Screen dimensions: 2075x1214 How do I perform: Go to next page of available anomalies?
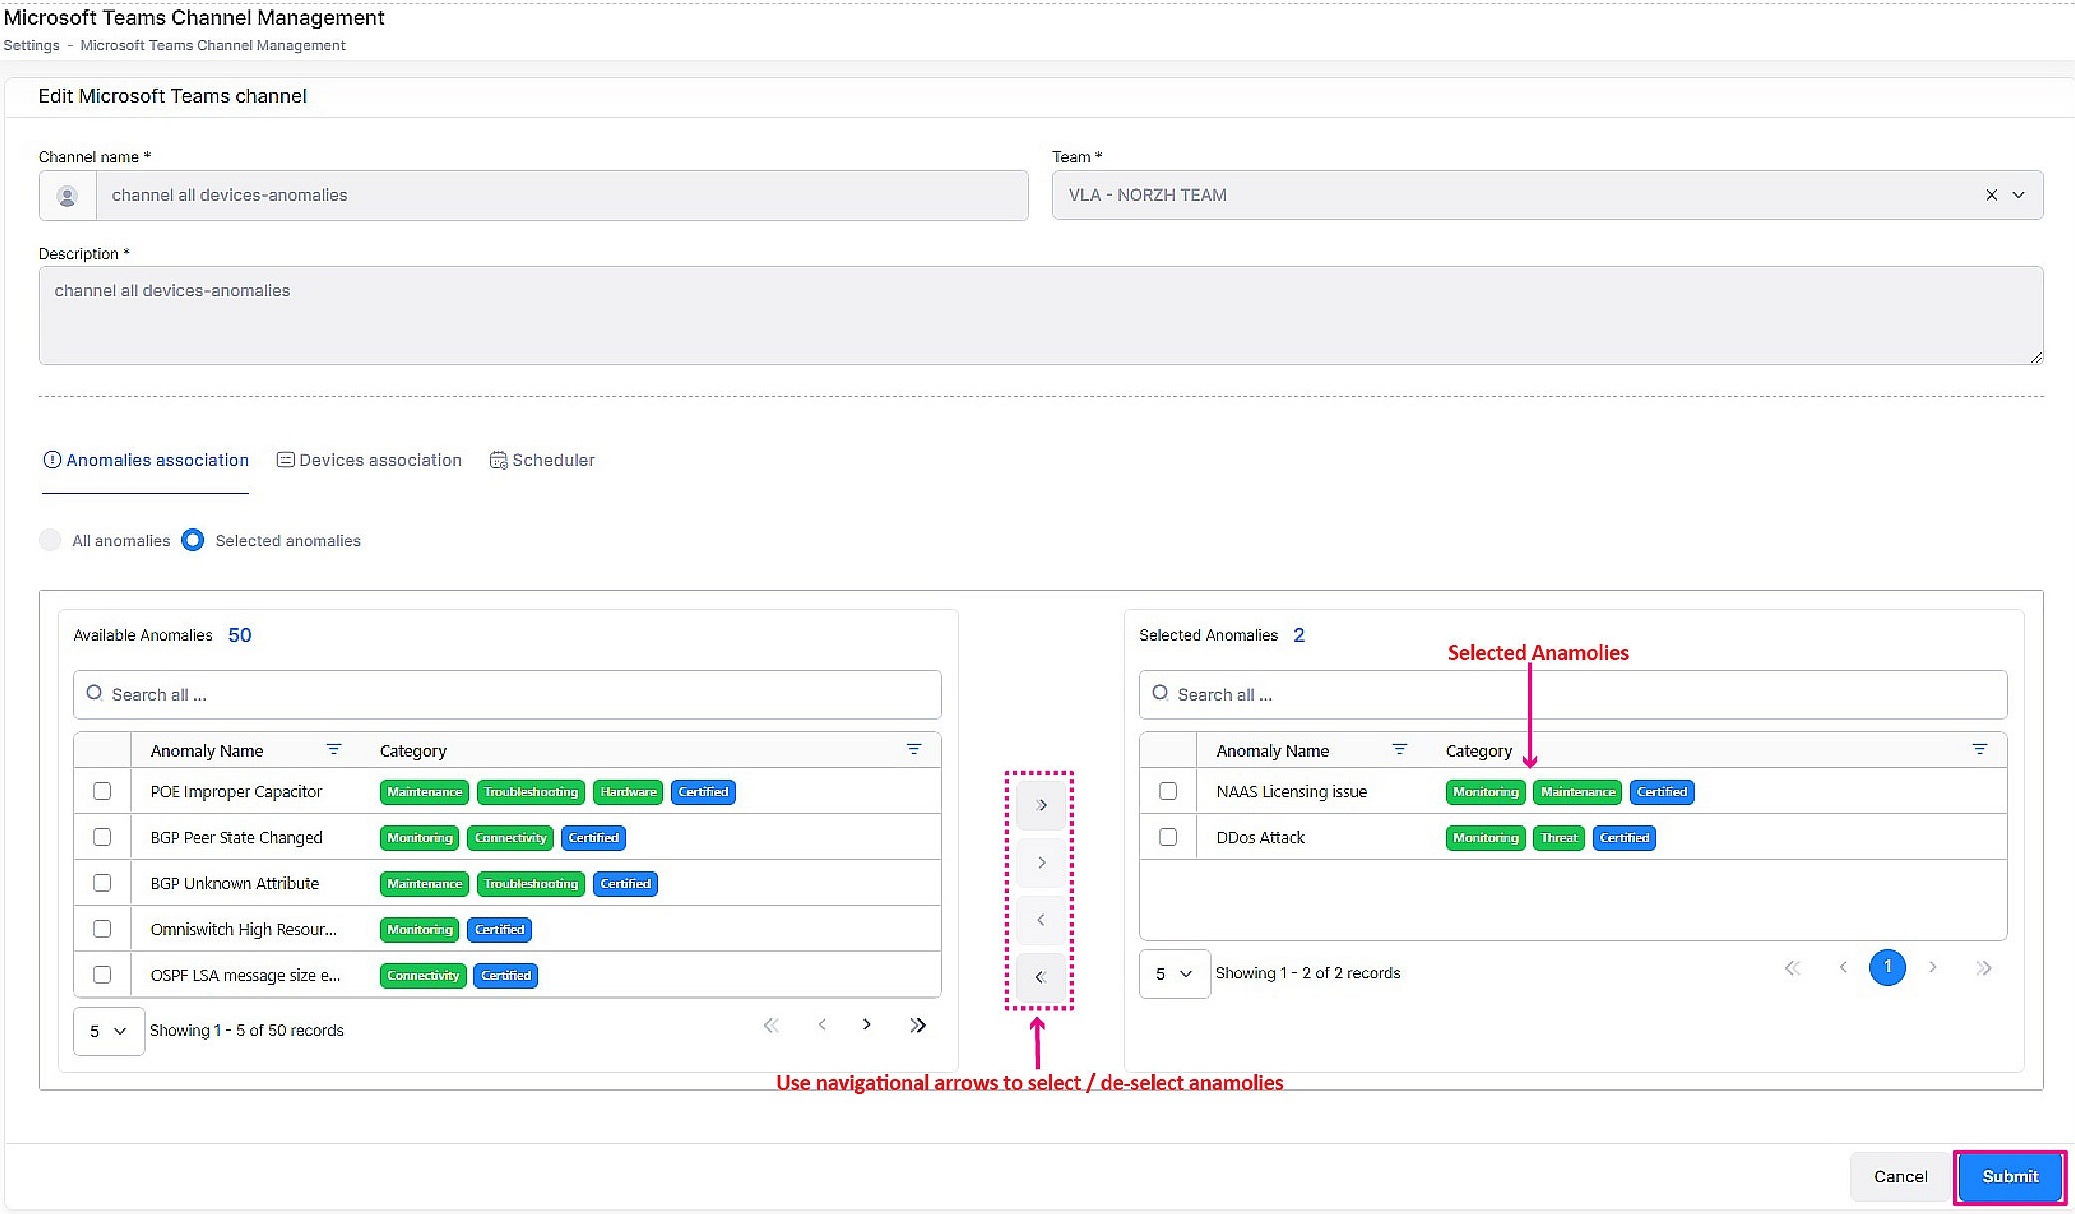coord(867,1025)
